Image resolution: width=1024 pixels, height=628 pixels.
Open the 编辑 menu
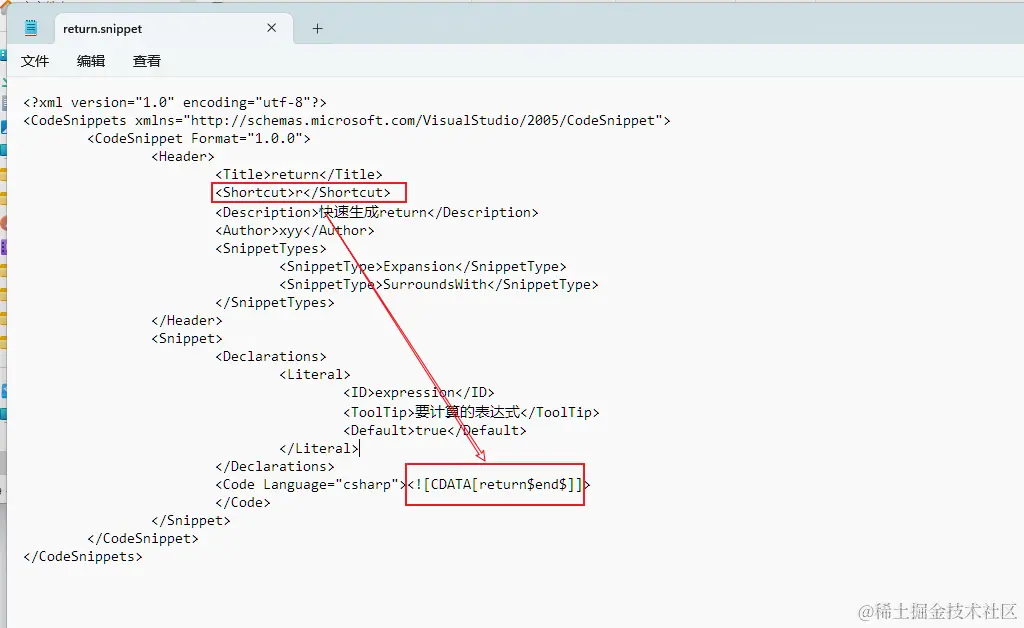point(91,61)
